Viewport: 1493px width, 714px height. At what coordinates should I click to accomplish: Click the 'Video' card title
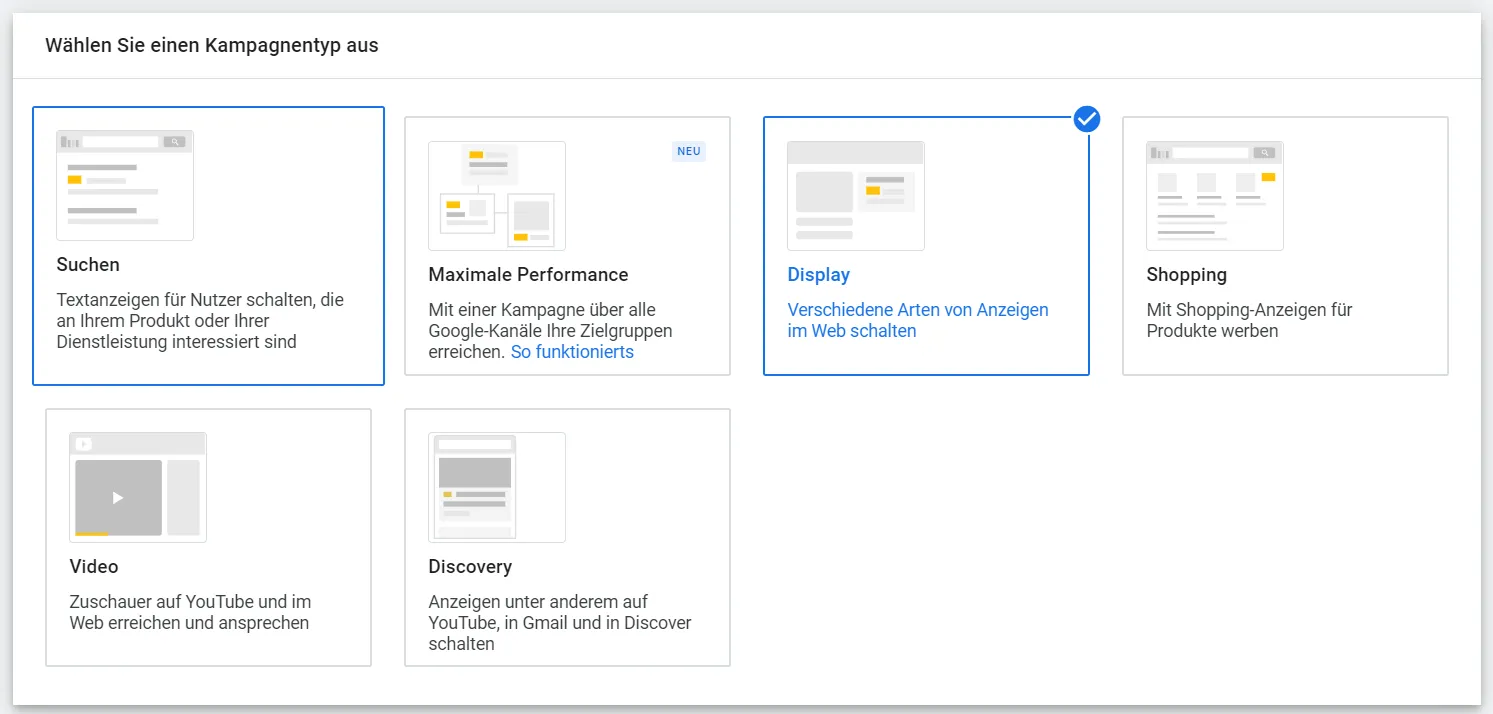pos(94,567)
